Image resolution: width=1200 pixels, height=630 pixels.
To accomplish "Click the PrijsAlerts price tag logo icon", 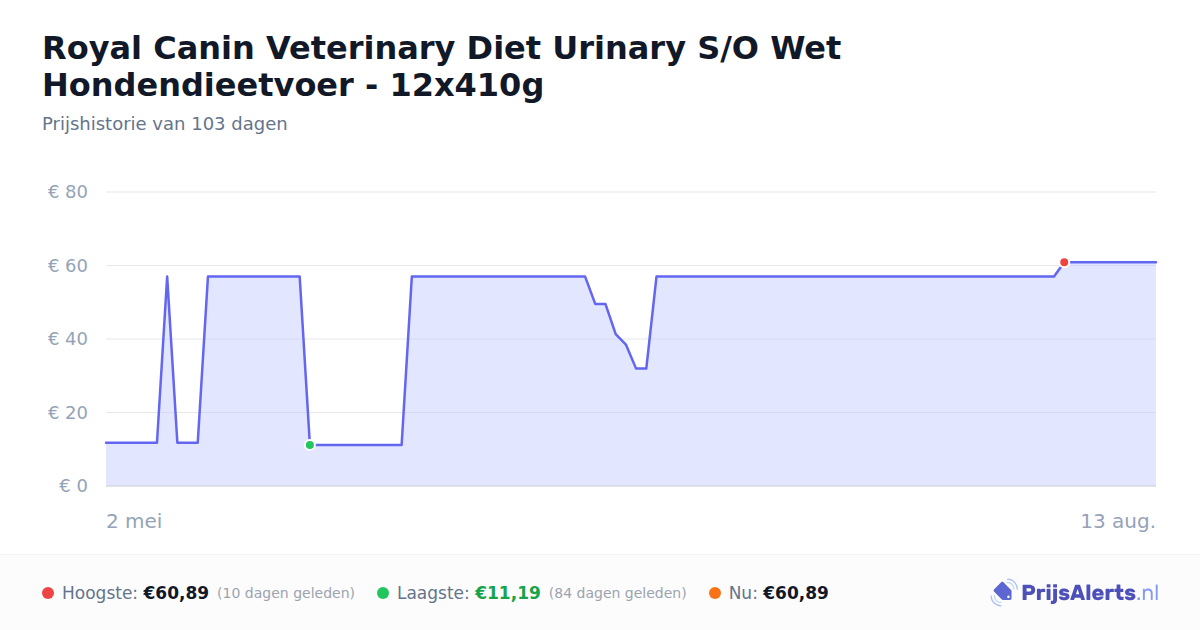I will 1003,593.
